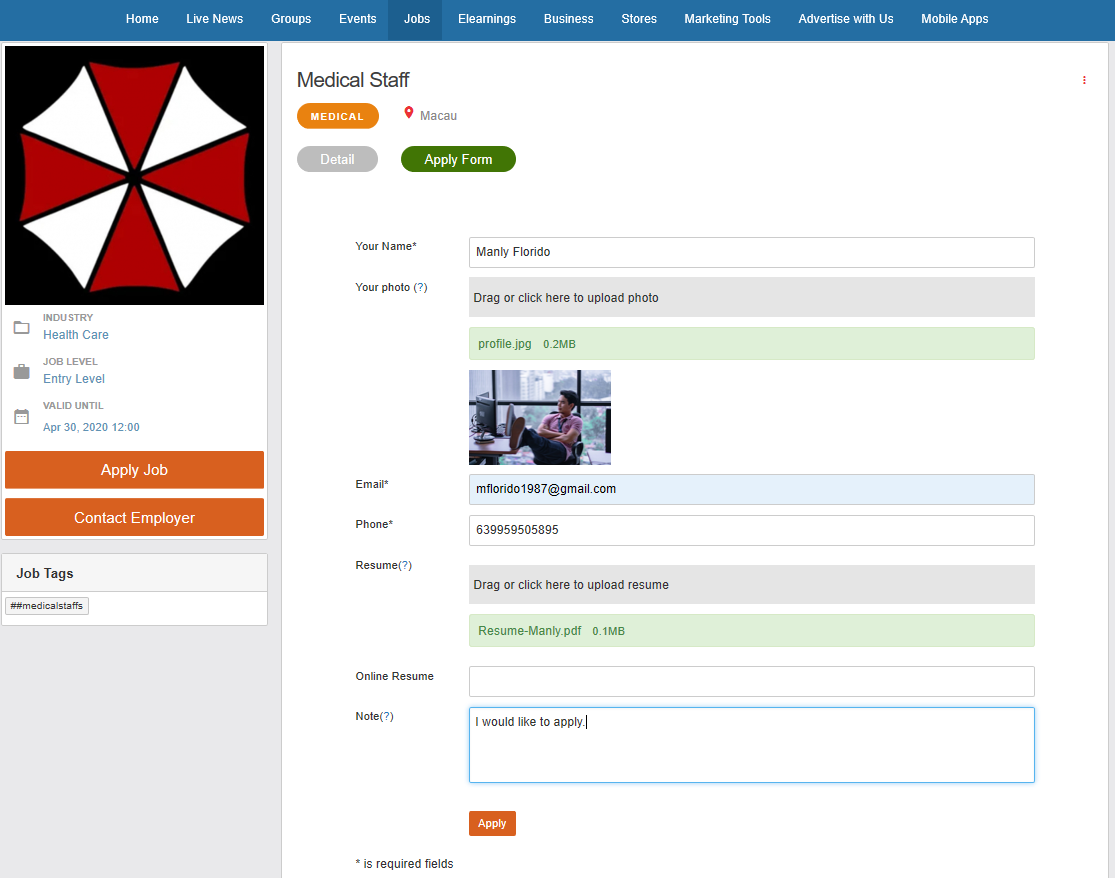Click the red location pin next to Macau

click(409, 113)
